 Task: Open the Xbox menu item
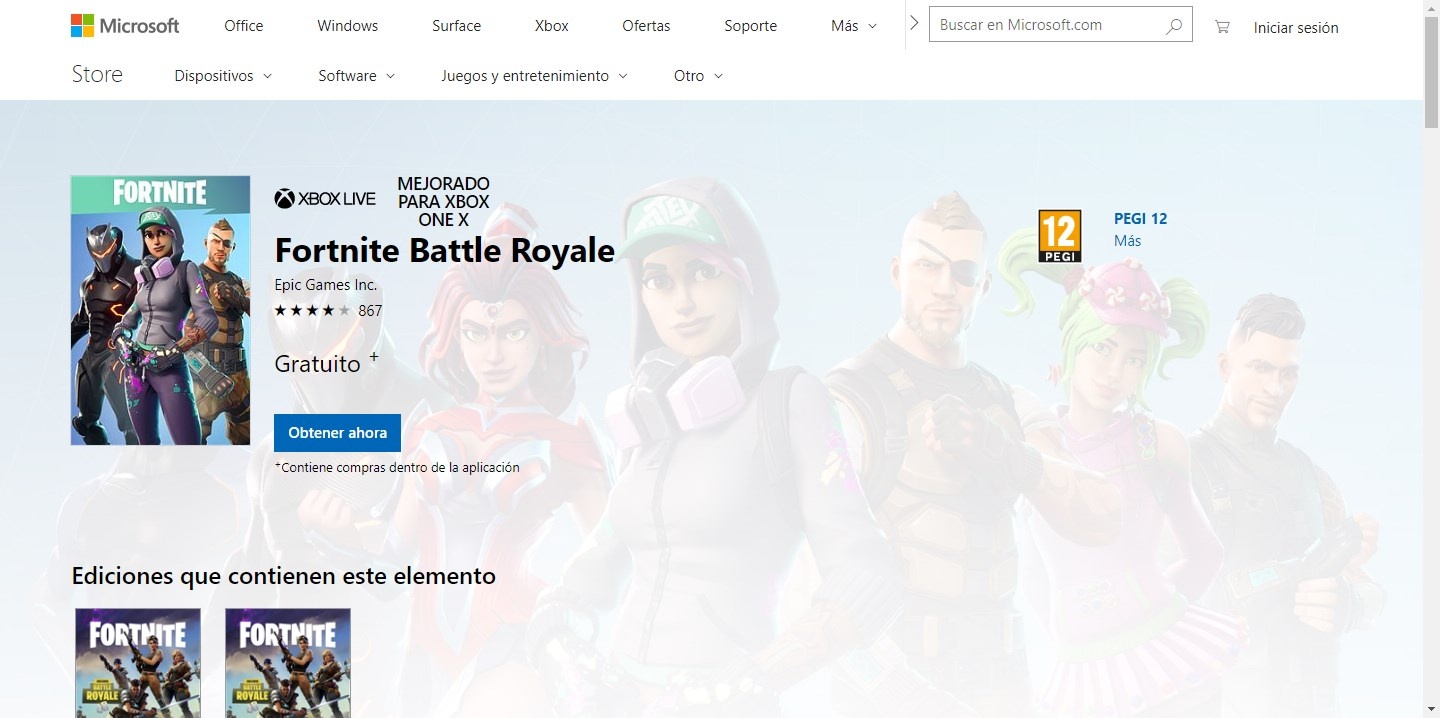pos(552,26)
